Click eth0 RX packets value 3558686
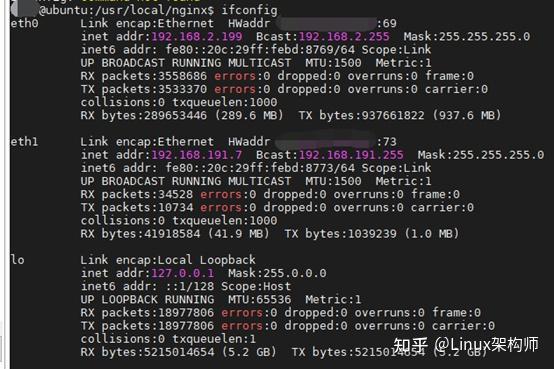The image size is (554, 369). (183, 76)
